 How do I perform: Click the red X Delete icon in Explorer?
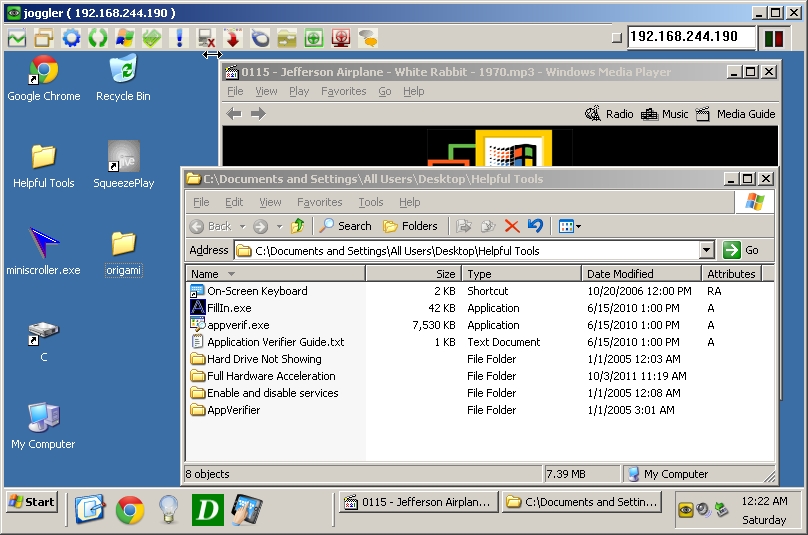[512, 226]
